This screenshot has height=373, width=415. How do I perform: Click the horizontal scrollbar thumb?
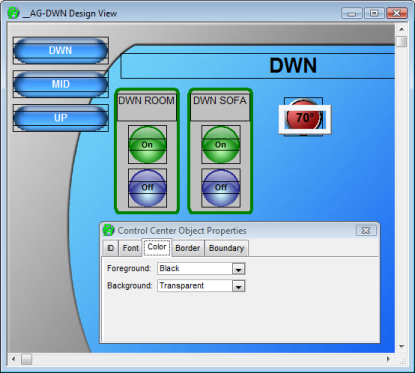tap(26, 359)
